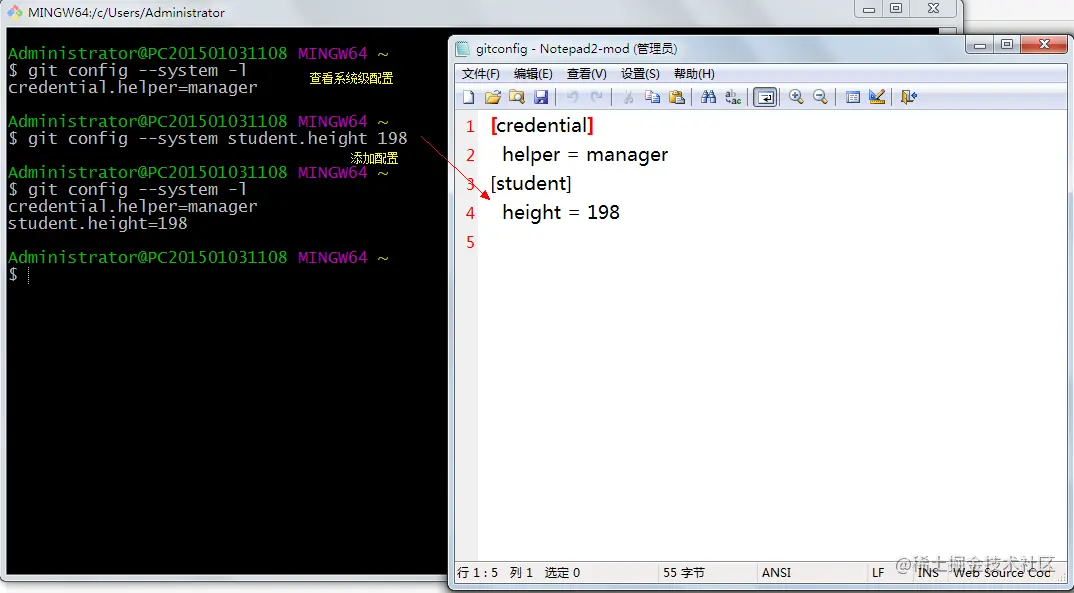Click the 'gitconfig - Notepad2-mod (管理员)' title bar

pos(576,49)
